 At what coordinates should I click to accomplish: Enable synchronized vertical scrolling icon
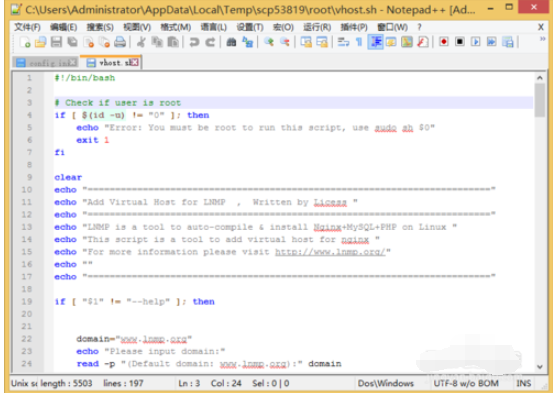click(306, 42)
